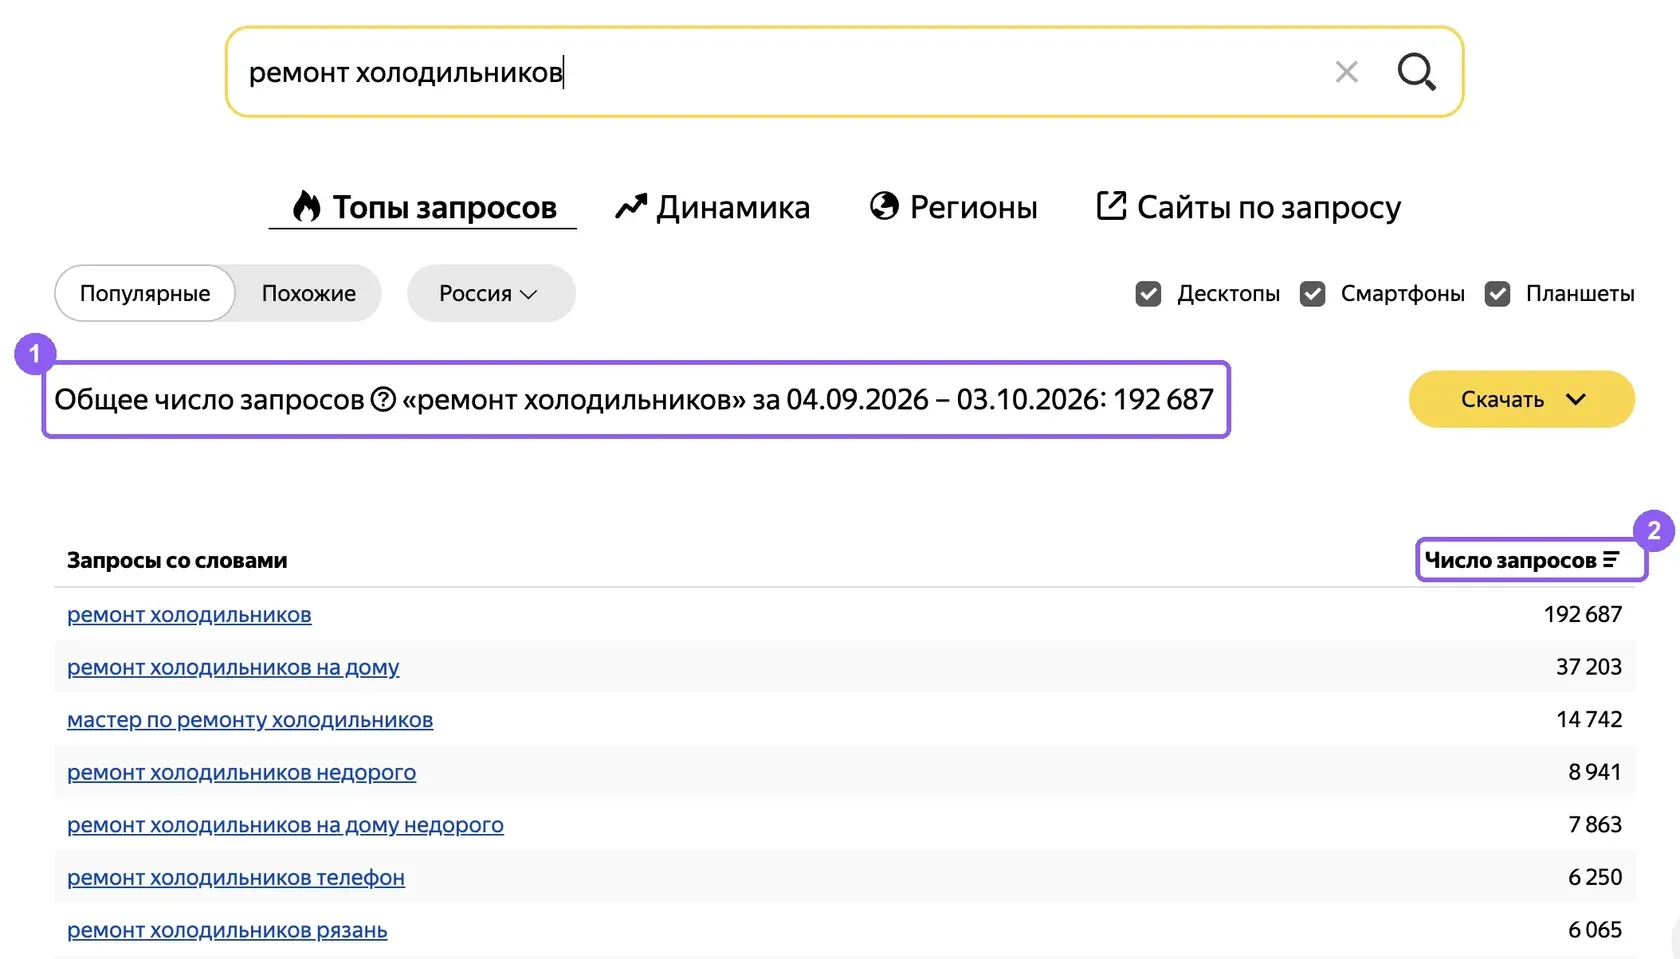Open the ремонт холодильников query link

point(189,615)
